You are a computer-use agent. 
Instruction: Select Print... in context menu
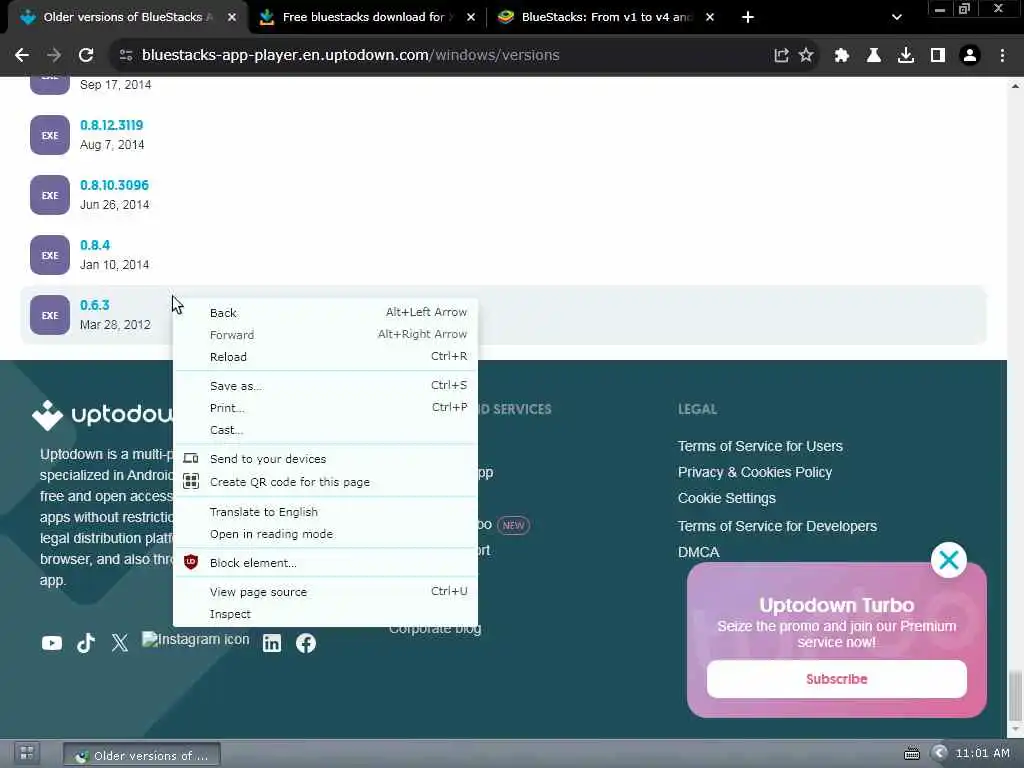[325, 408]
